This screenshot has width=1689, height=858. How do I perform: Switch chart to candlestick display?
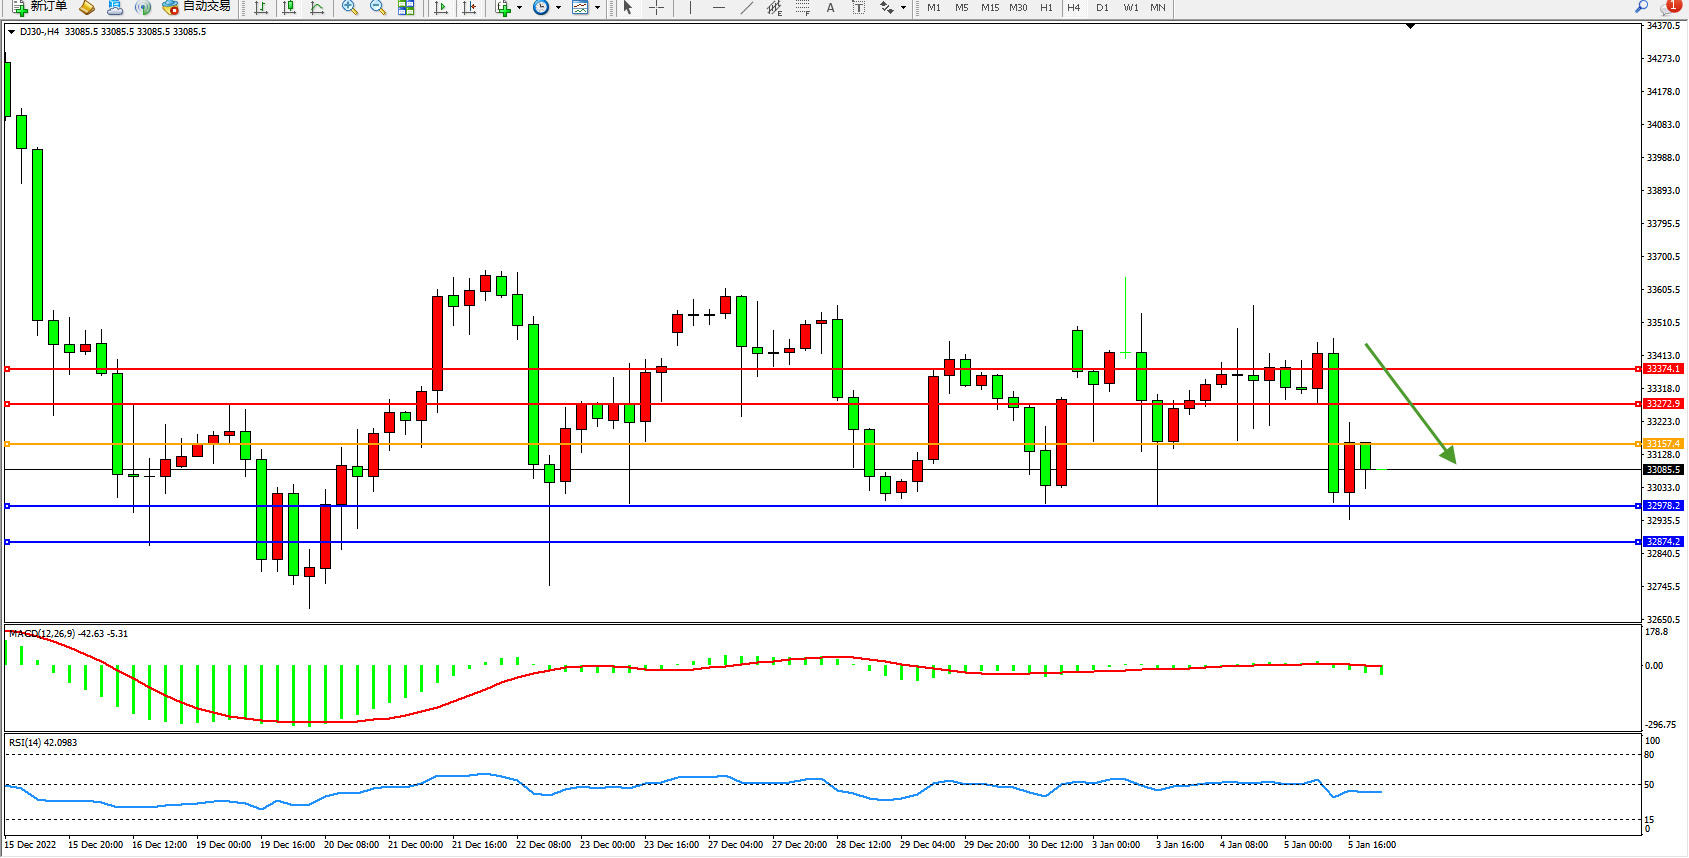pos(289,8)
